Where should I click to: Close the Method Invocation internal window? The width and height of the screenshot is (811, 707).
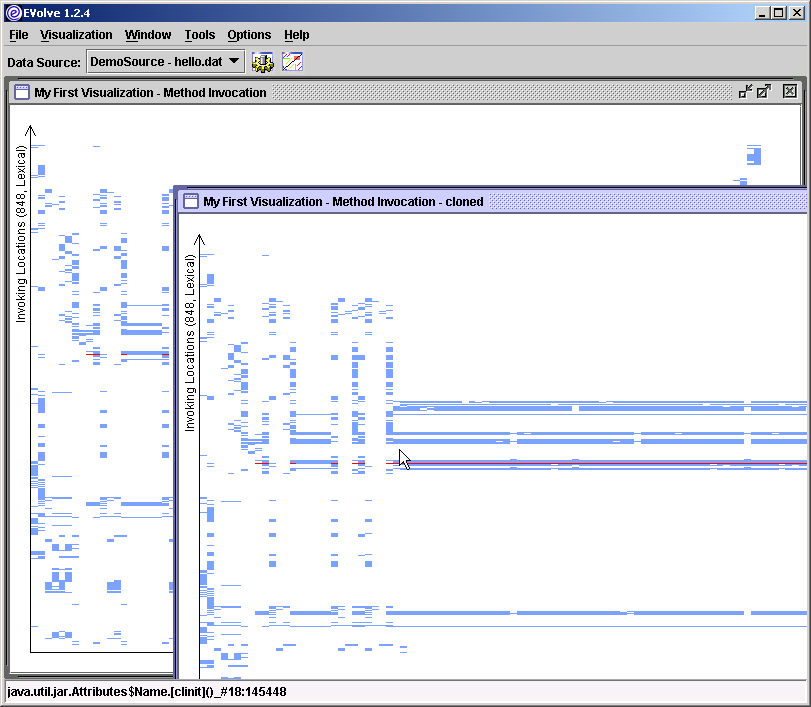pyautogui.click(x=789, y=92)
